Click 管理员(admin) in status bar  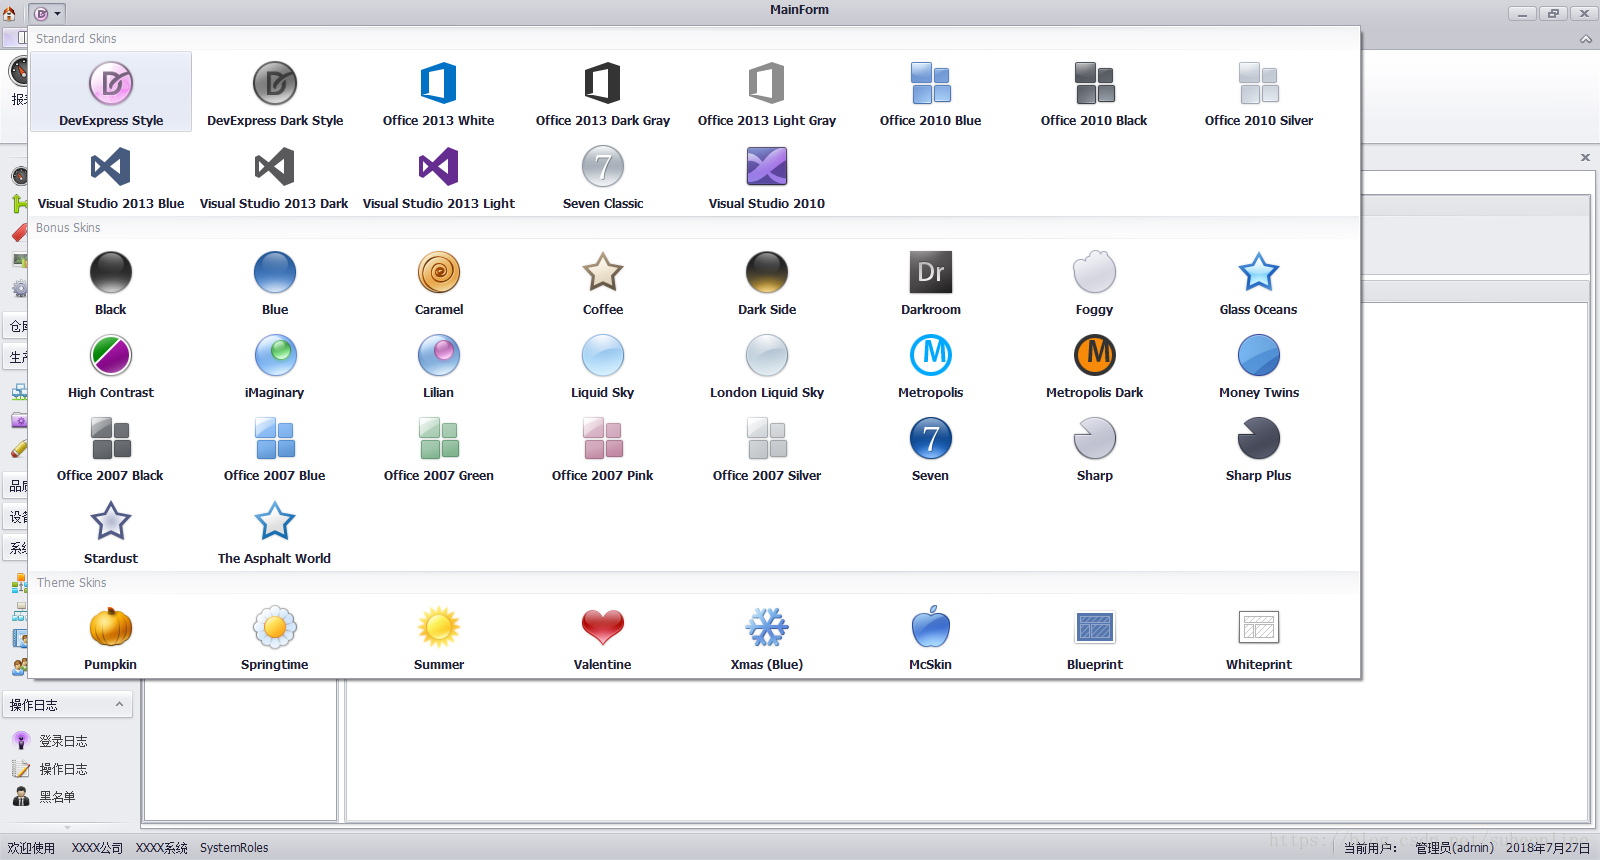click(x=1454, y=848)
